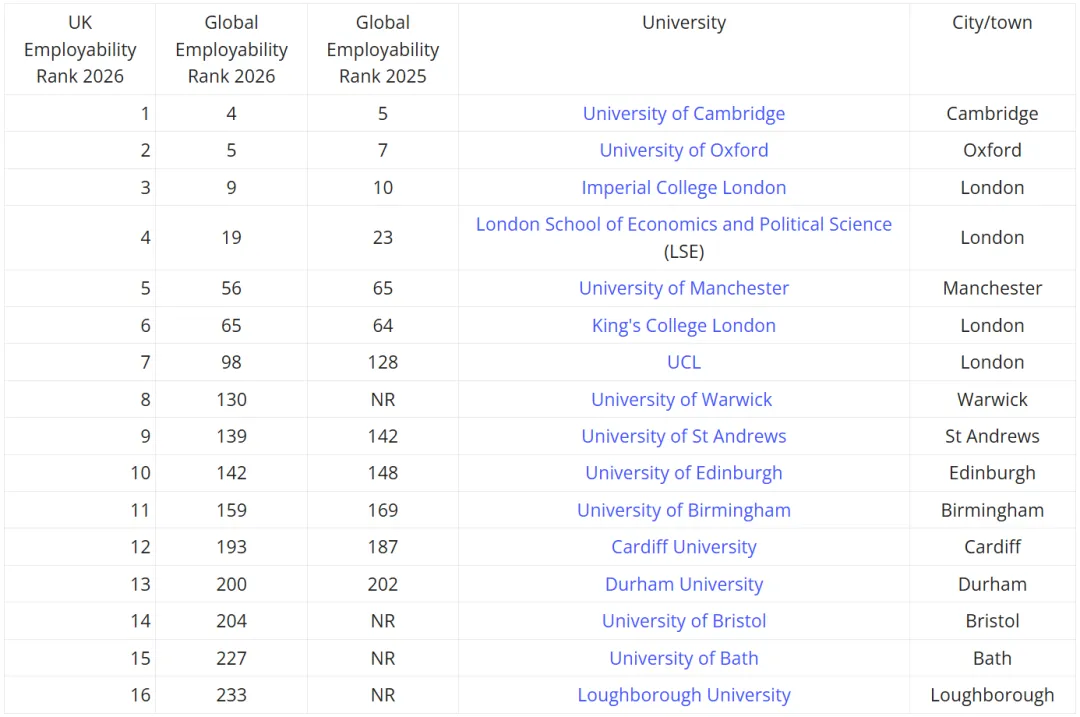
Task: Open the University of Manchester link
Action: pyautogui.click(x=683, y=289)
